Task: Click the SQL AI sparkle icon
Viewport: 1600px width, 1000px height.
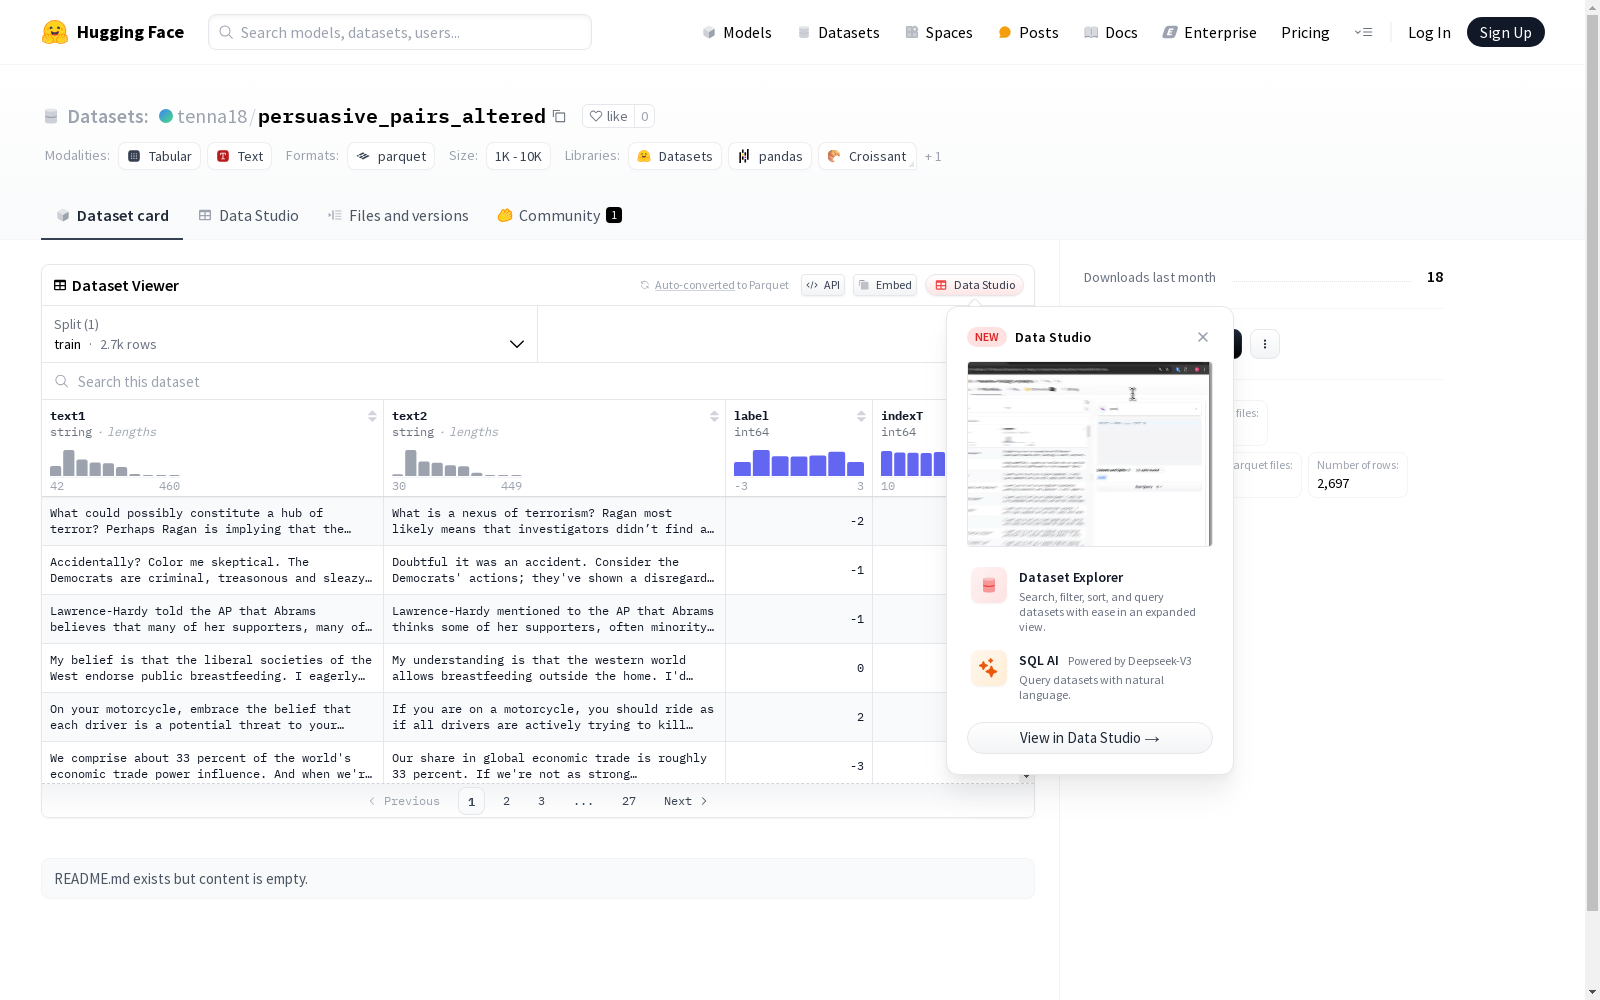Action: click(989, 668)
